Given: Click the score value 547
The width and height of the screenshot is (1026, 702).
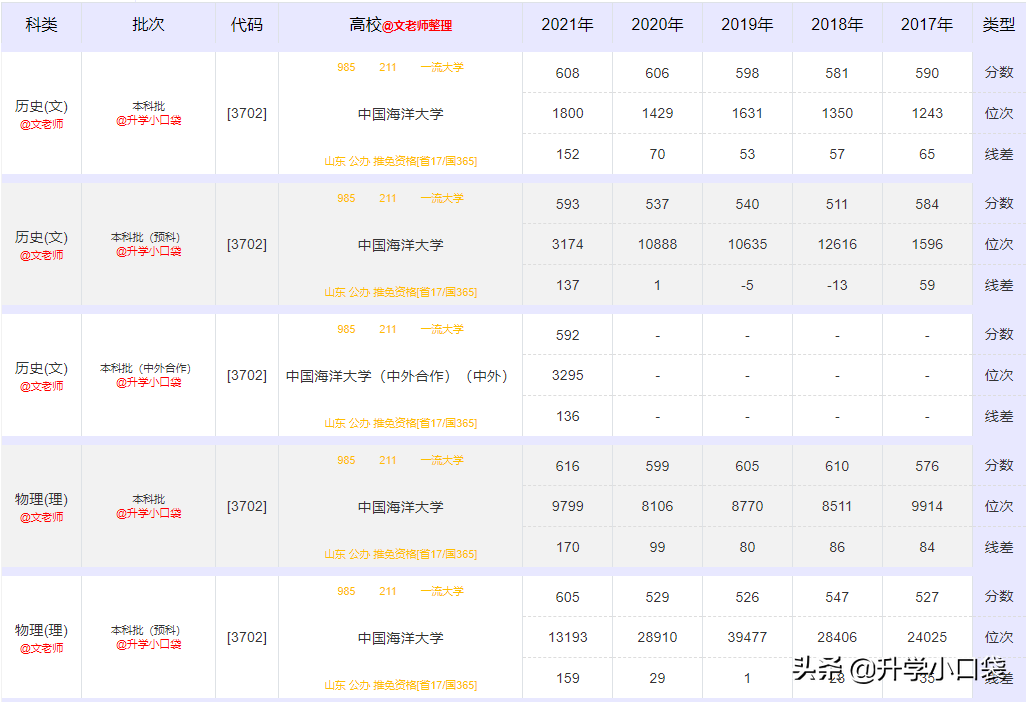Looking at the screenshot, I should coord(837,597).
